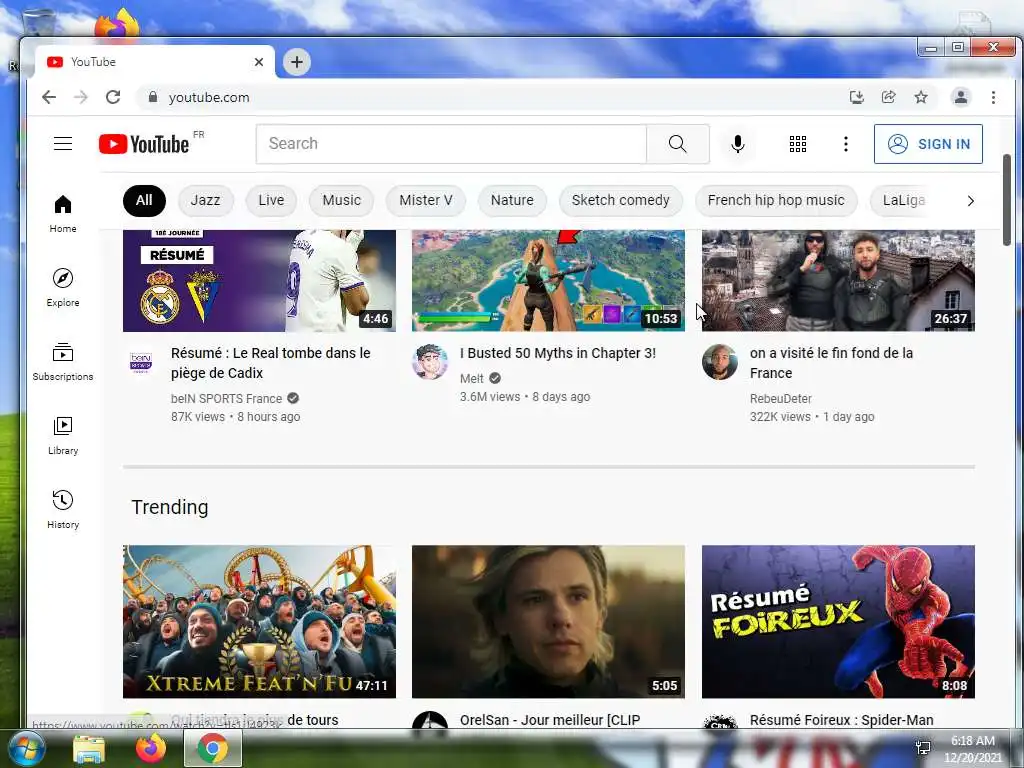Click the network tray icon
The image size is (1024, 768).
(x=923, y=748)
